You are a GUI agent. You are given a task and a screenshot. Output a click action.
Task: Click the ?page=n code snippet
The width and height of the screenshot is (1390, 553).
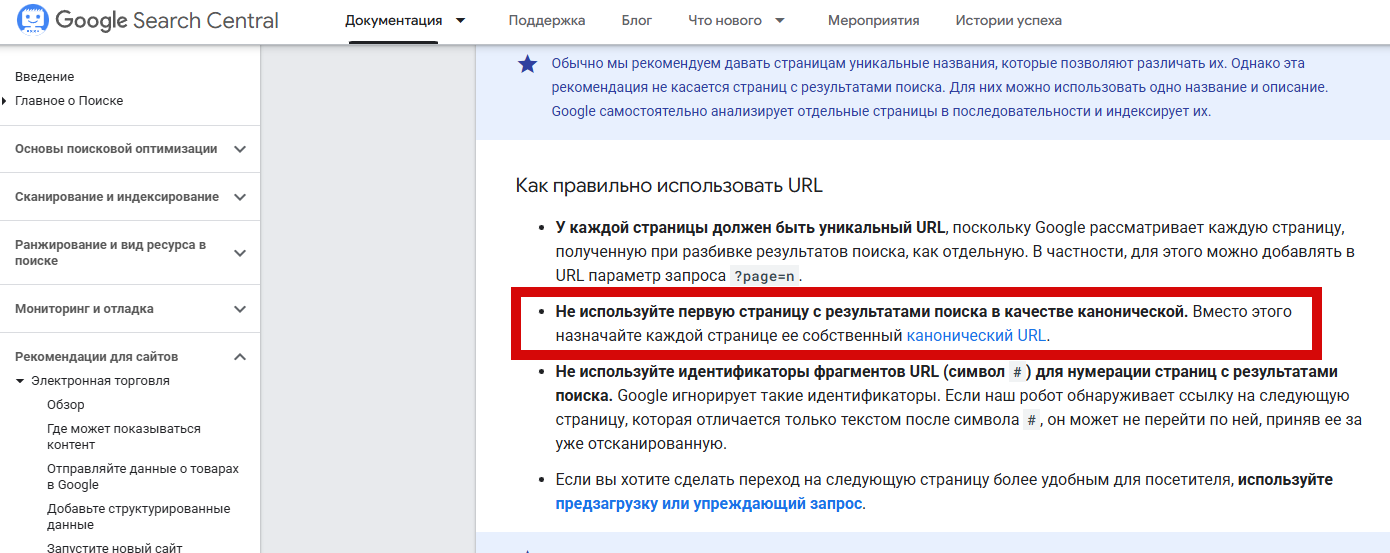764,276
